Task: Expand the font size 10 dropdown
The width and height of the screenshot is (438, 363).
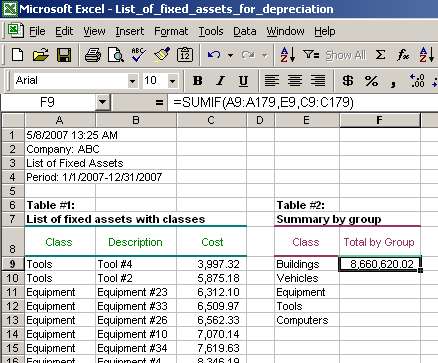Action: coord(172,81)
